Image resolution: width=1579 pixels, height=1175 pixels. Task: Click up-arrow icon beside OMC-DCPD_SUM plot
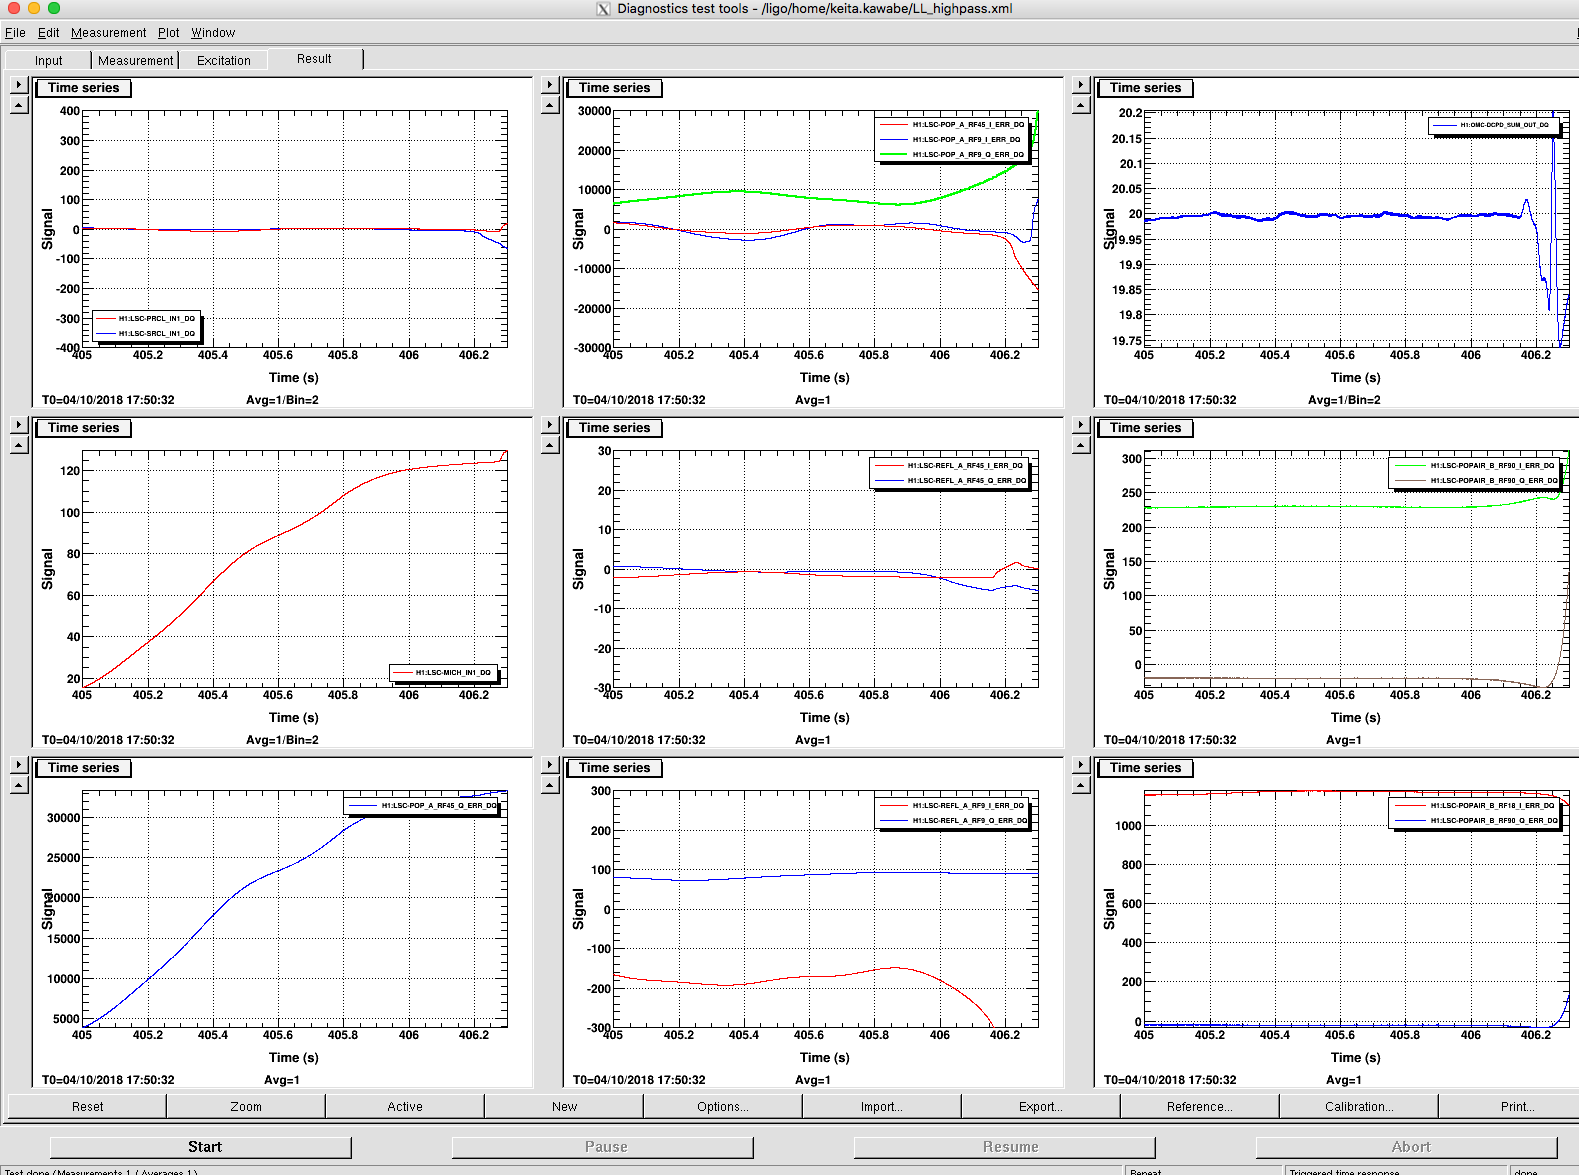1081,105
